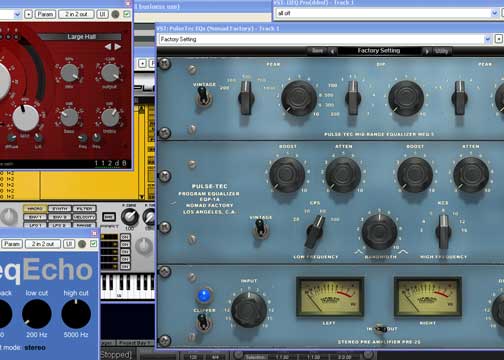Toggle the MEQ-5 Vintage switch

(x=203, y=97)
